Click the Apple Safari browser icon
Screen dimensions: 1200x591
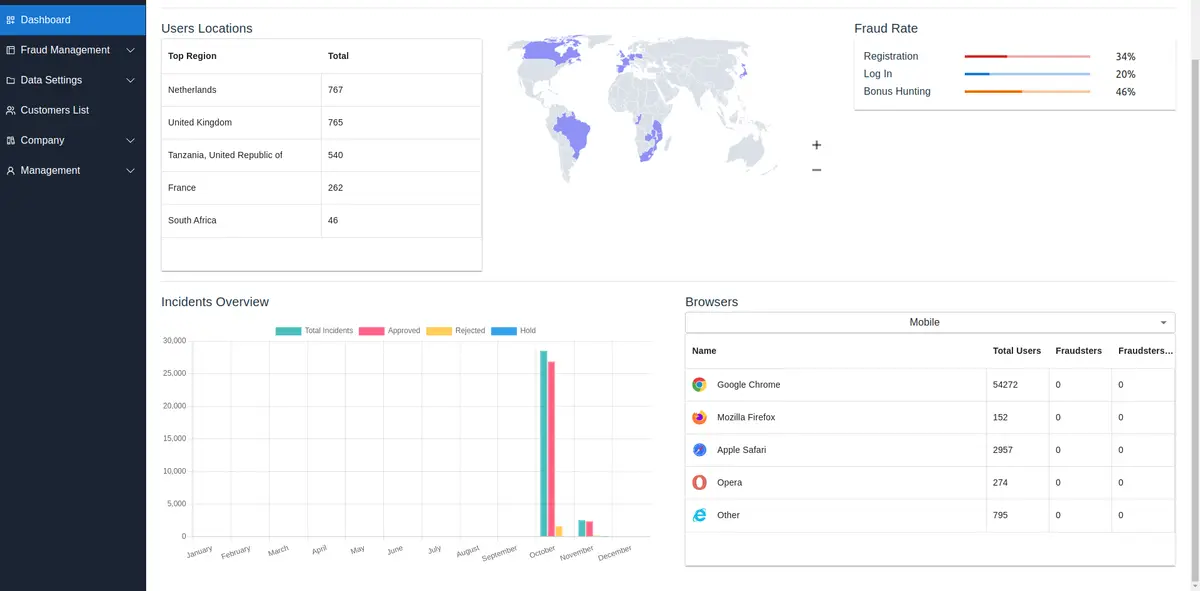tap(699, 449)
